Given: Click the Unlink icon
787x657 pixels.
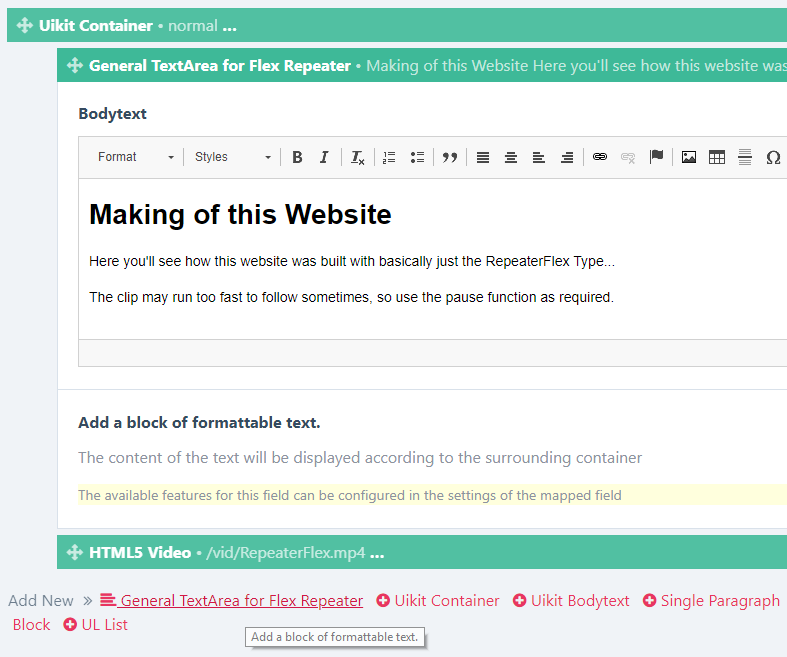Looking at the screenshot, I should [x=628, y=157].
